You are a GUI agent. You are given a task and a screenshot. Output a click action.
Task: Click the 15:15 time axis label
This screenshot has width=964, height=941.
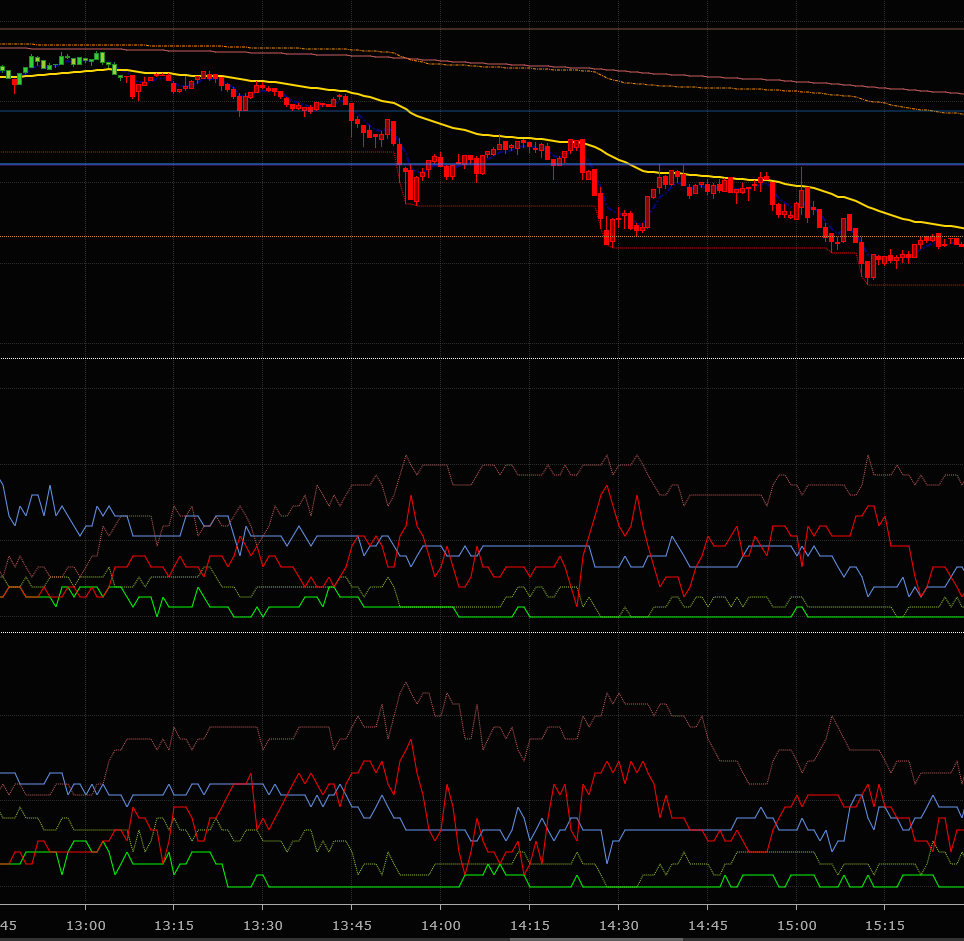(885, 926)
